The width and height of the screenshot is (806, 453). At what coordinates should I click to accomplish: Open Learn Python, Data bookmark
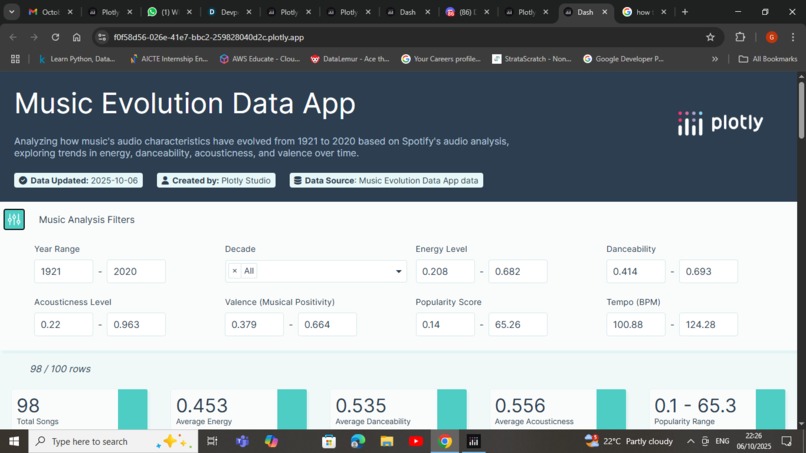pyautogui.click(x=77, y=59)
